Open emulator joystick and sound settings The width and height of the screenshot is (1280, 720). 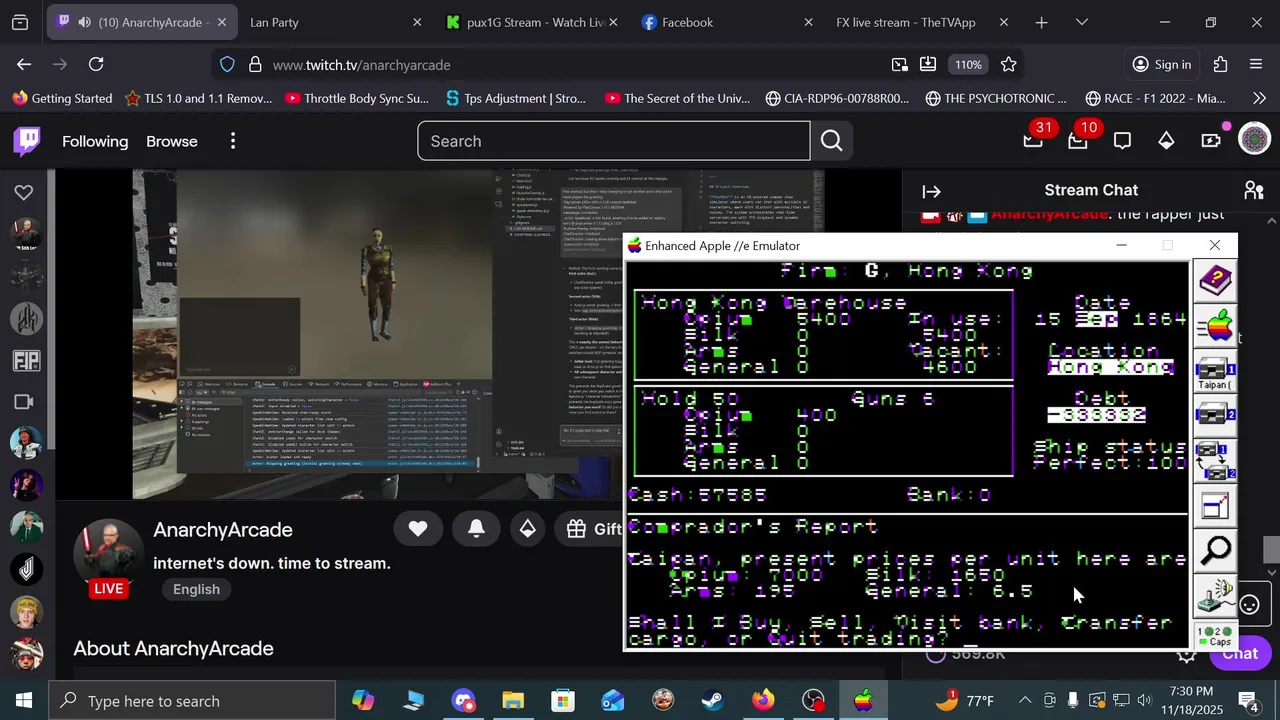pos(1216,596)
